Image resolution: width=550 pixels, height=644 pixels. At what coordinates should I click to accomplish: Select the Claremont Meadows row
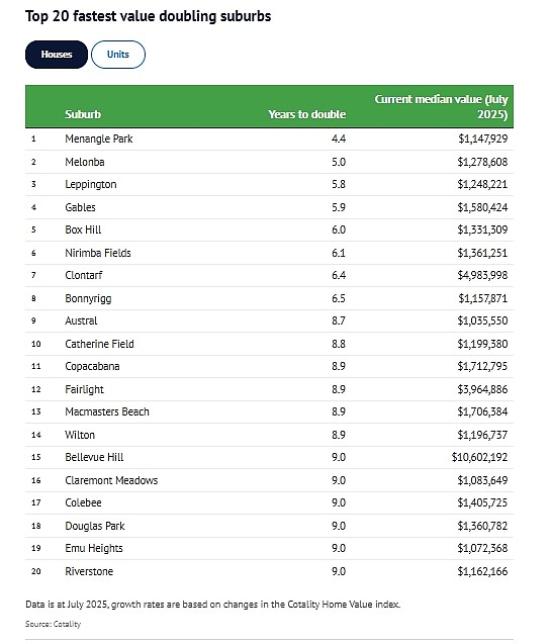coord(269,480)
